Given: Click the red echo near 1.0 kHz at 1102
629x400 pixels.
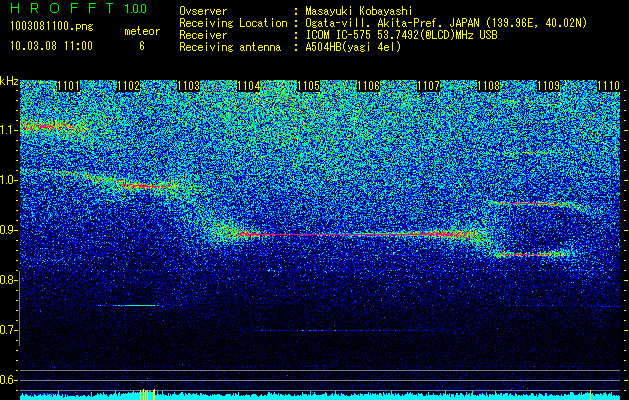Looking at the screenshot, I should [148, 186].
